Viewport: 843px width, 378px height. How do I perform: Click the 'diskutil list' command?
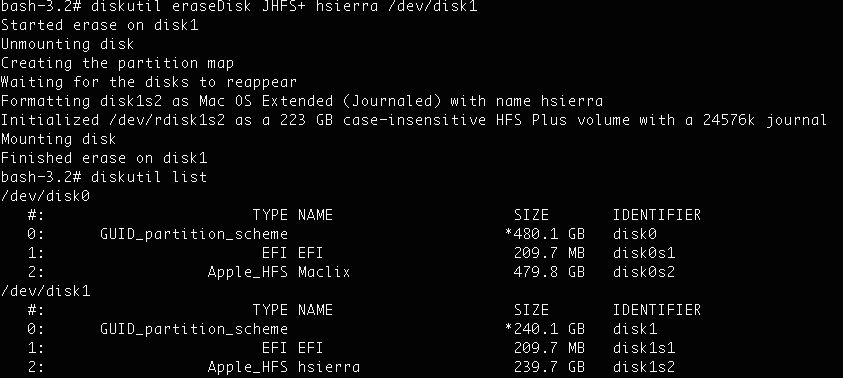click(149, 177)
